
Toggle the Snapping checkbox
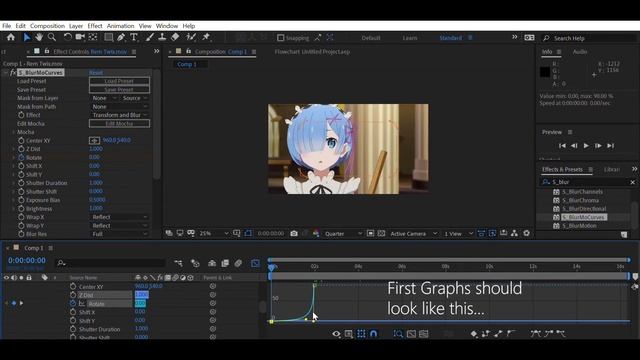click(280, 38)
